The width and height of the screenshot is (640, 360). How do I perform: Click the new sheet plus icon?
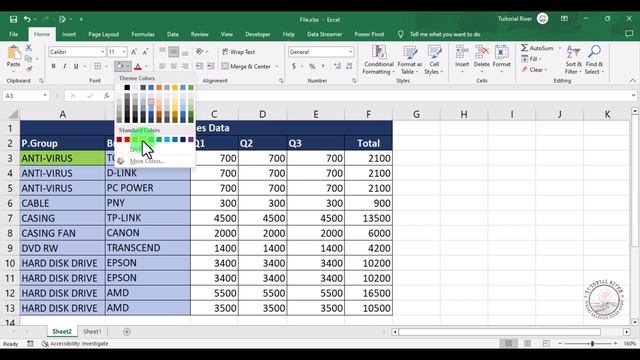(127, 332)
